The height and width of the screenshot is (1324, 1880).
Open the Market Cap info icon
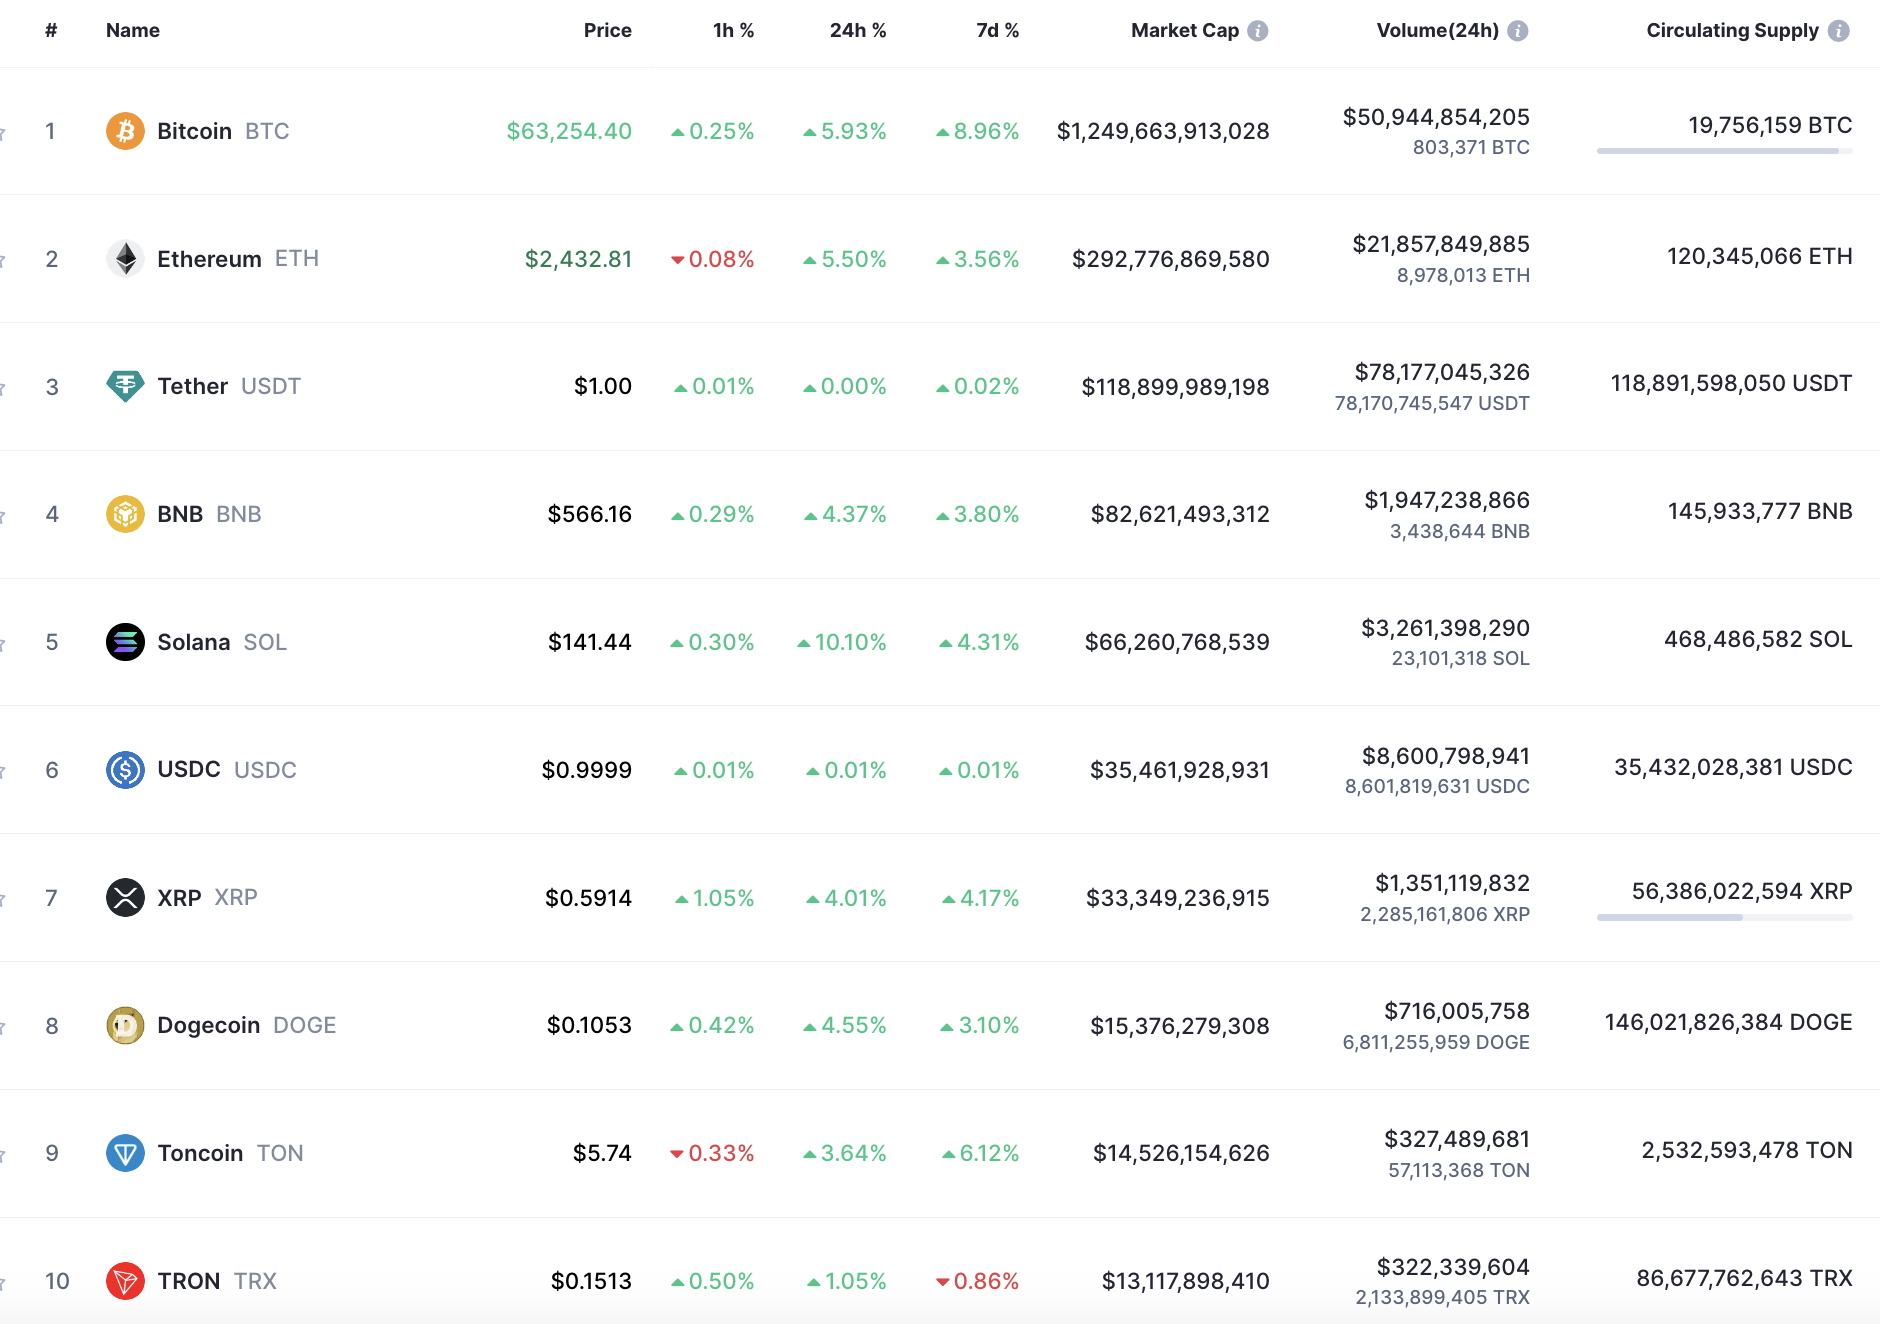pos(1258,31)
